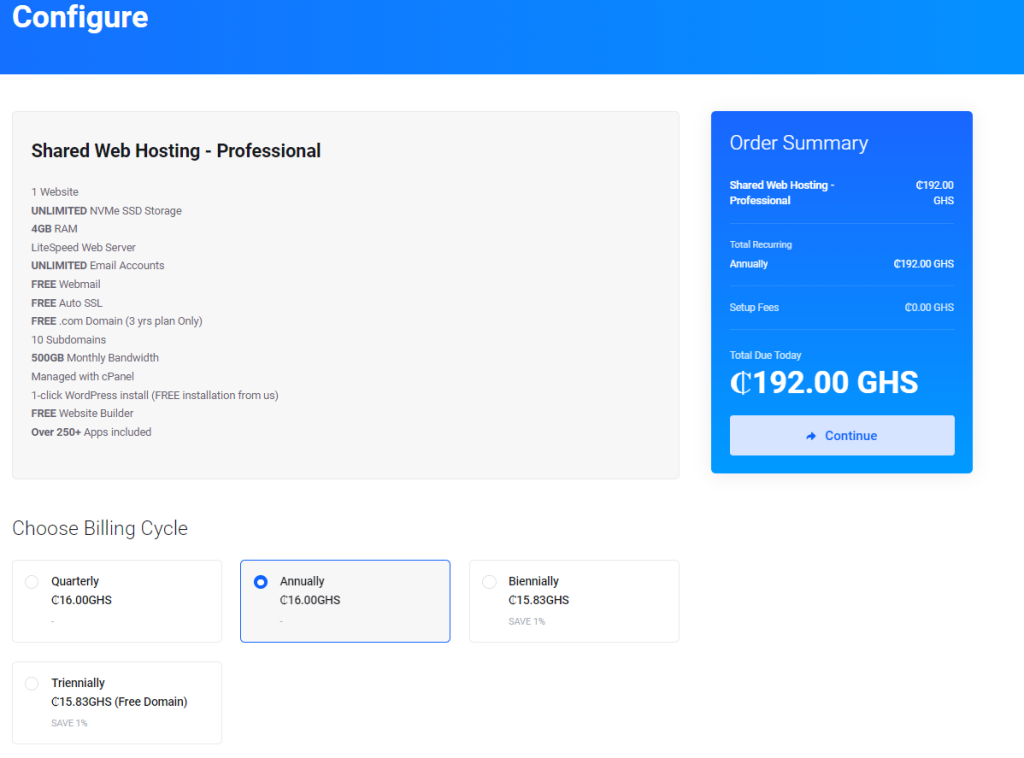Click the Managed with cPanel line
The height and width of the screenshot is (758, 1024).
point(83,377)
